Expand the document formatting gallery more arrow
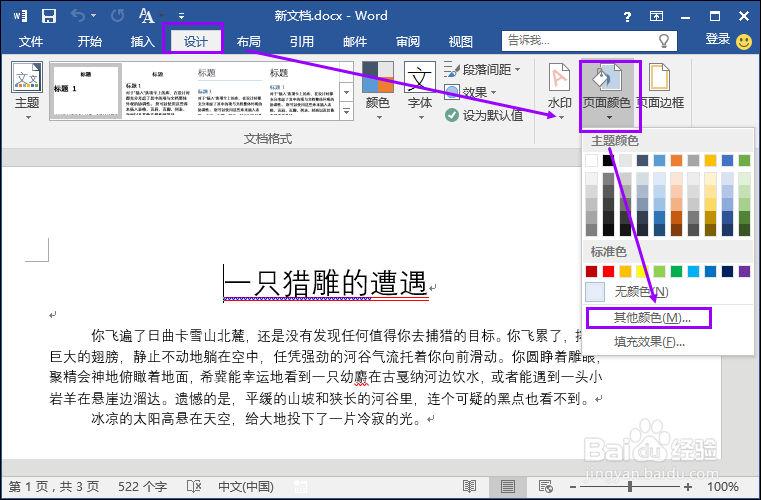The width and height of the screenshot is (761, 500). click(347, 111)
